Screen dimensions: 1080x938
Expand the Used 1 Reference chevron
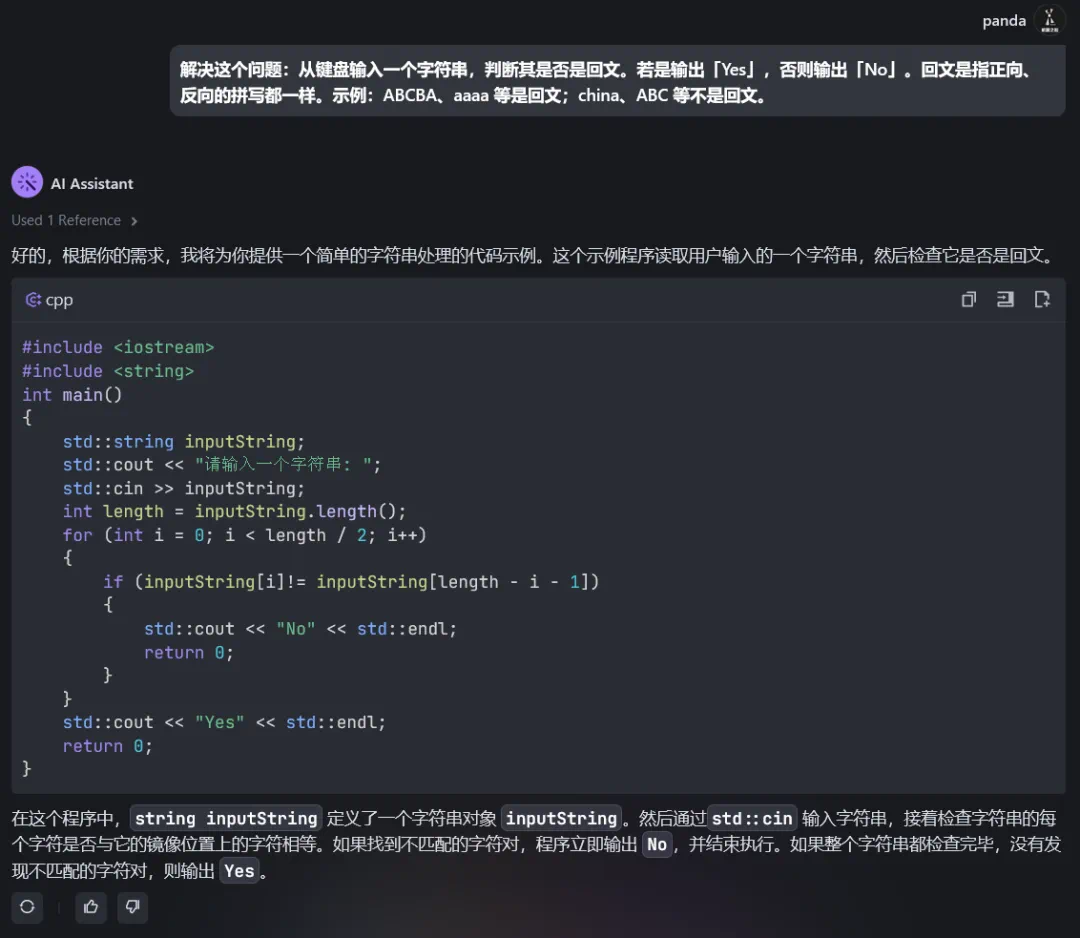point(134,221)
